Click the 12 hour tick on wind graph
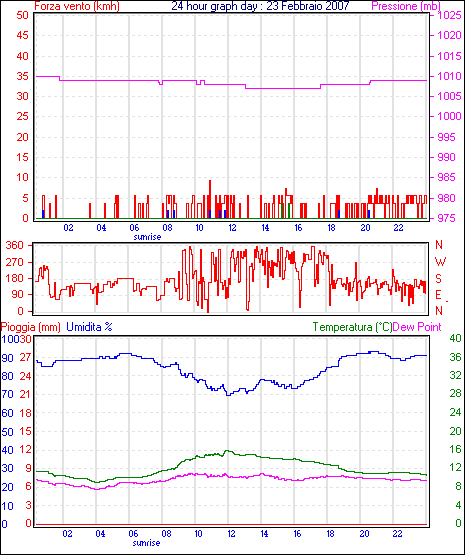This screenshot has height=556, width=466. pos(232,228)
